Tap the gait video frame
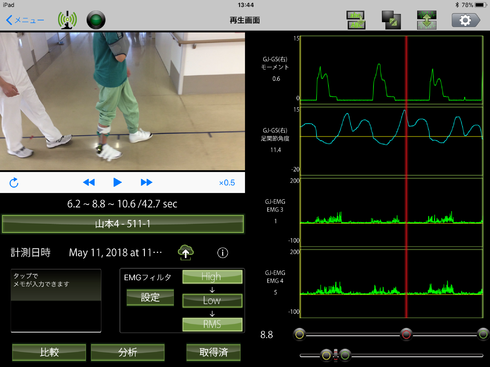The height and width of the screenshot is (367, 490). [122, 101]
